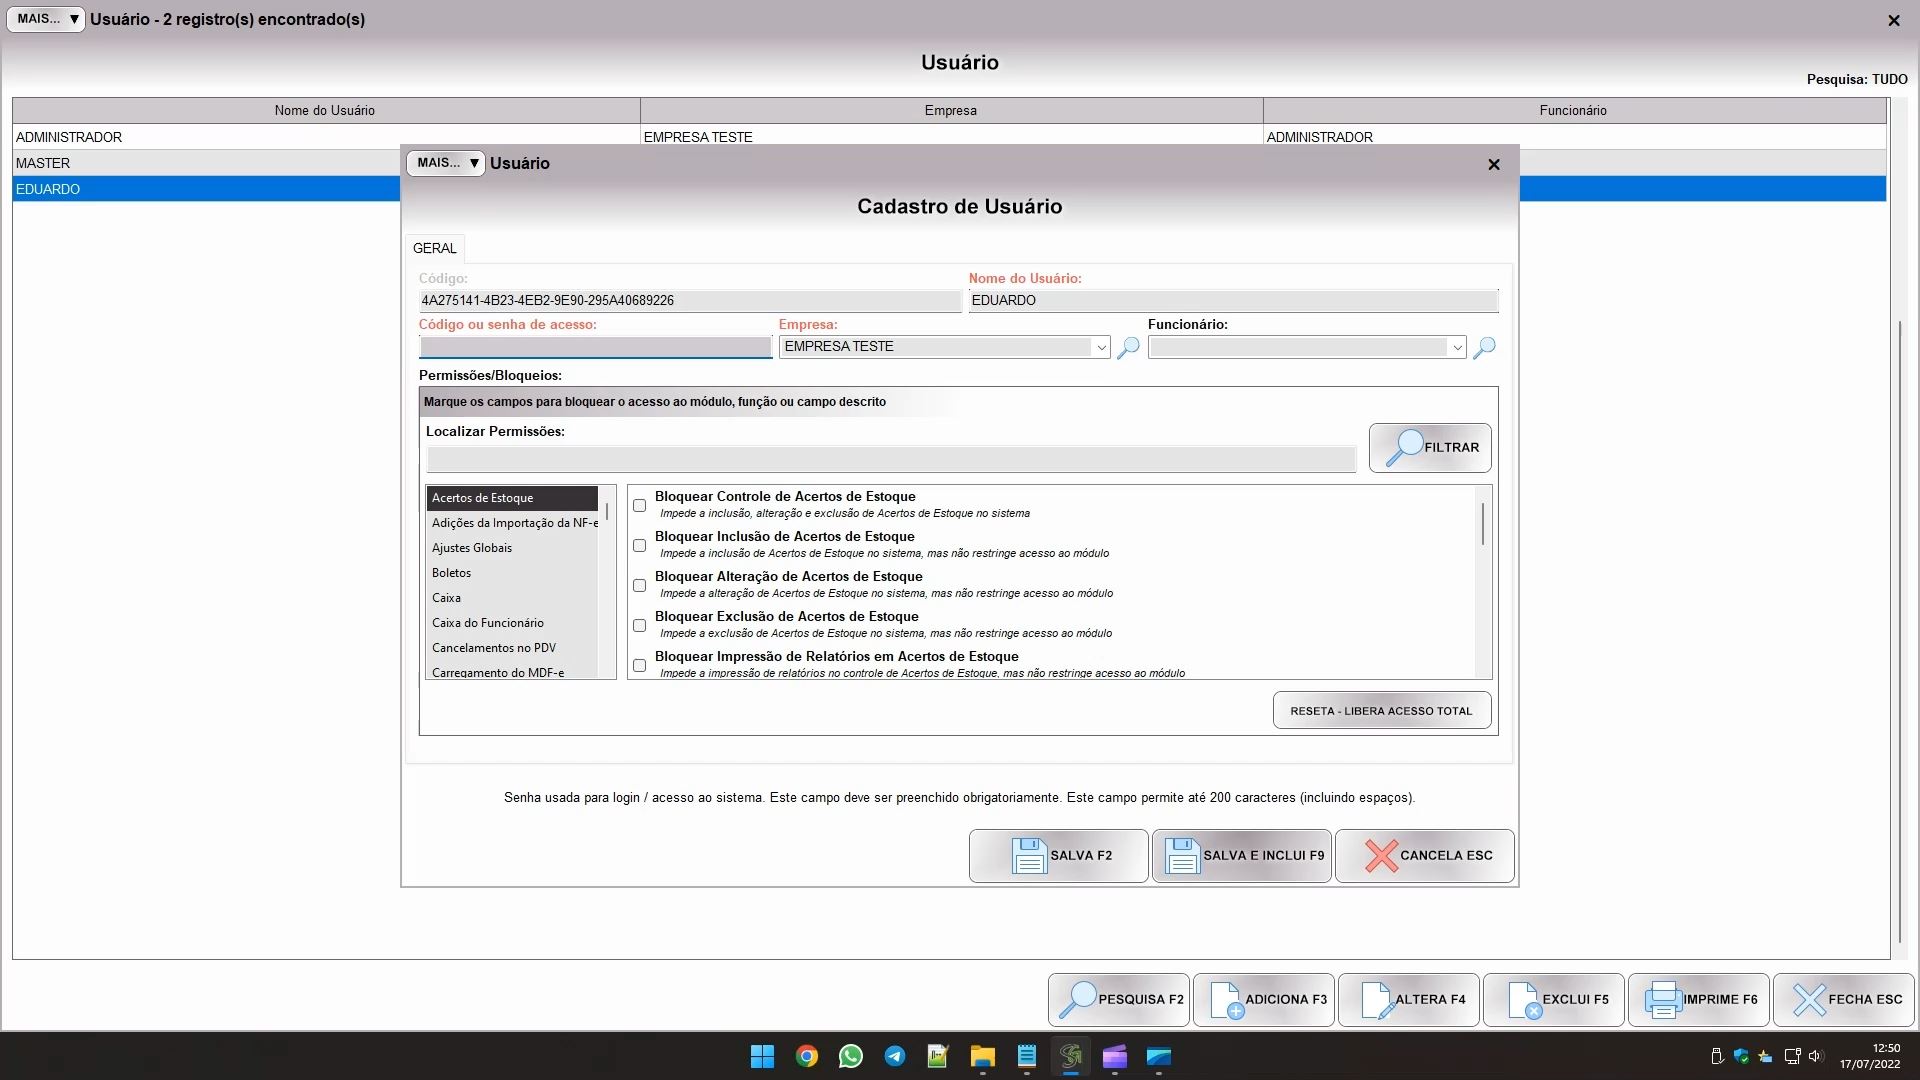Open Telegram from the taskbar
This screenshot has width=1920, height=1080.
(x=894, y=1057)
